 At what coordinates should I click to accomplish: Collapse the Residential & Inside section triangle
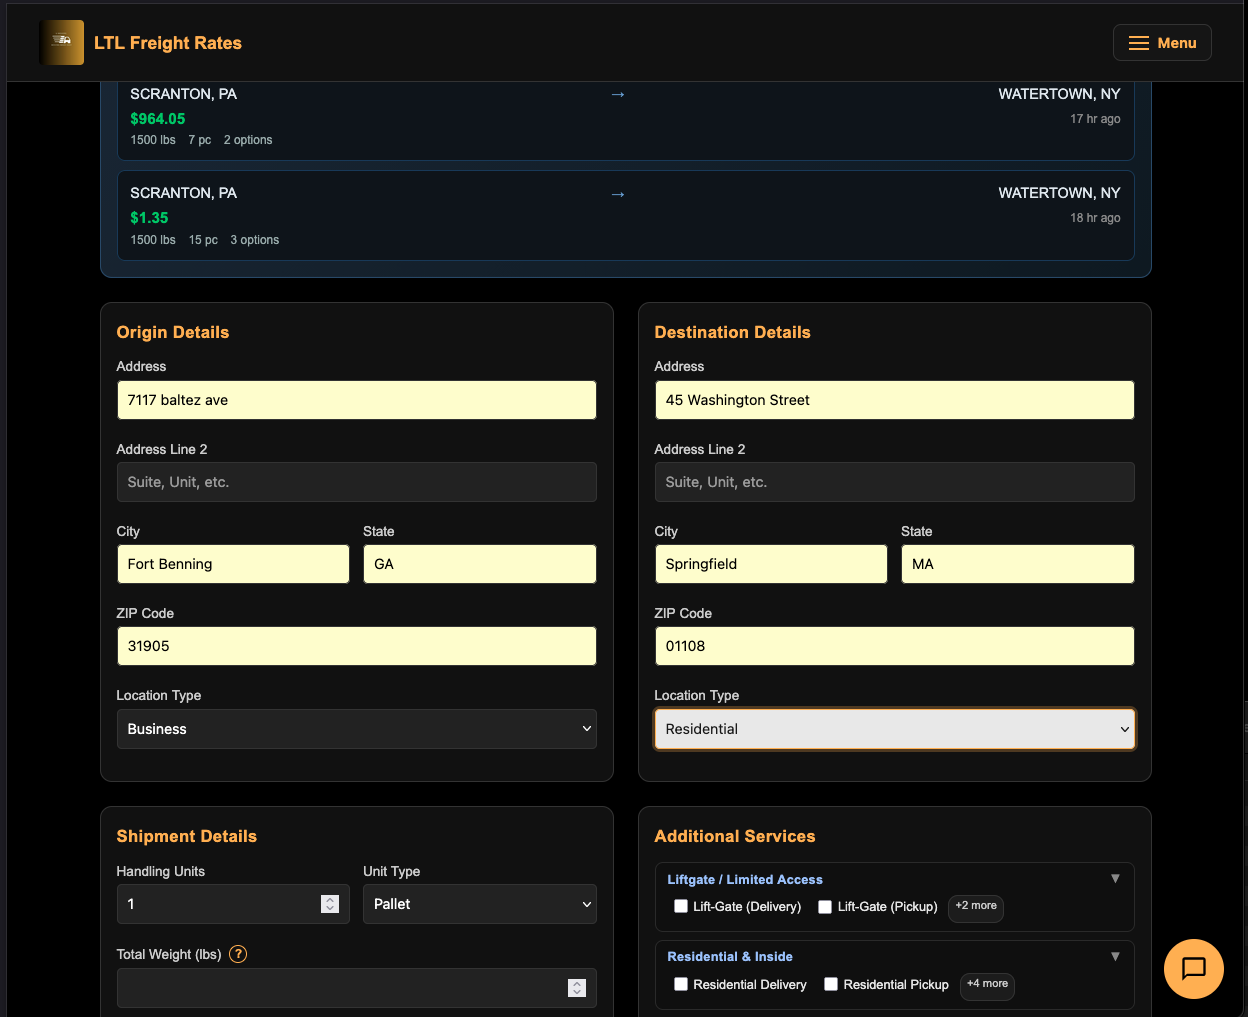pyautogui.click(x=1115, y=957)
